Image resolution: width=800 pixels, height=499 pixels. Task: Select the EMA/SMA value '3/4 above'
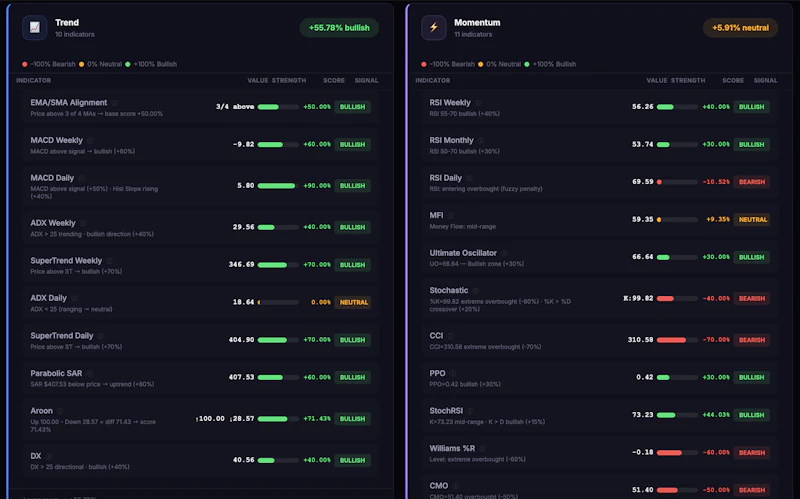pyautogui.click(x=235, y=107)
